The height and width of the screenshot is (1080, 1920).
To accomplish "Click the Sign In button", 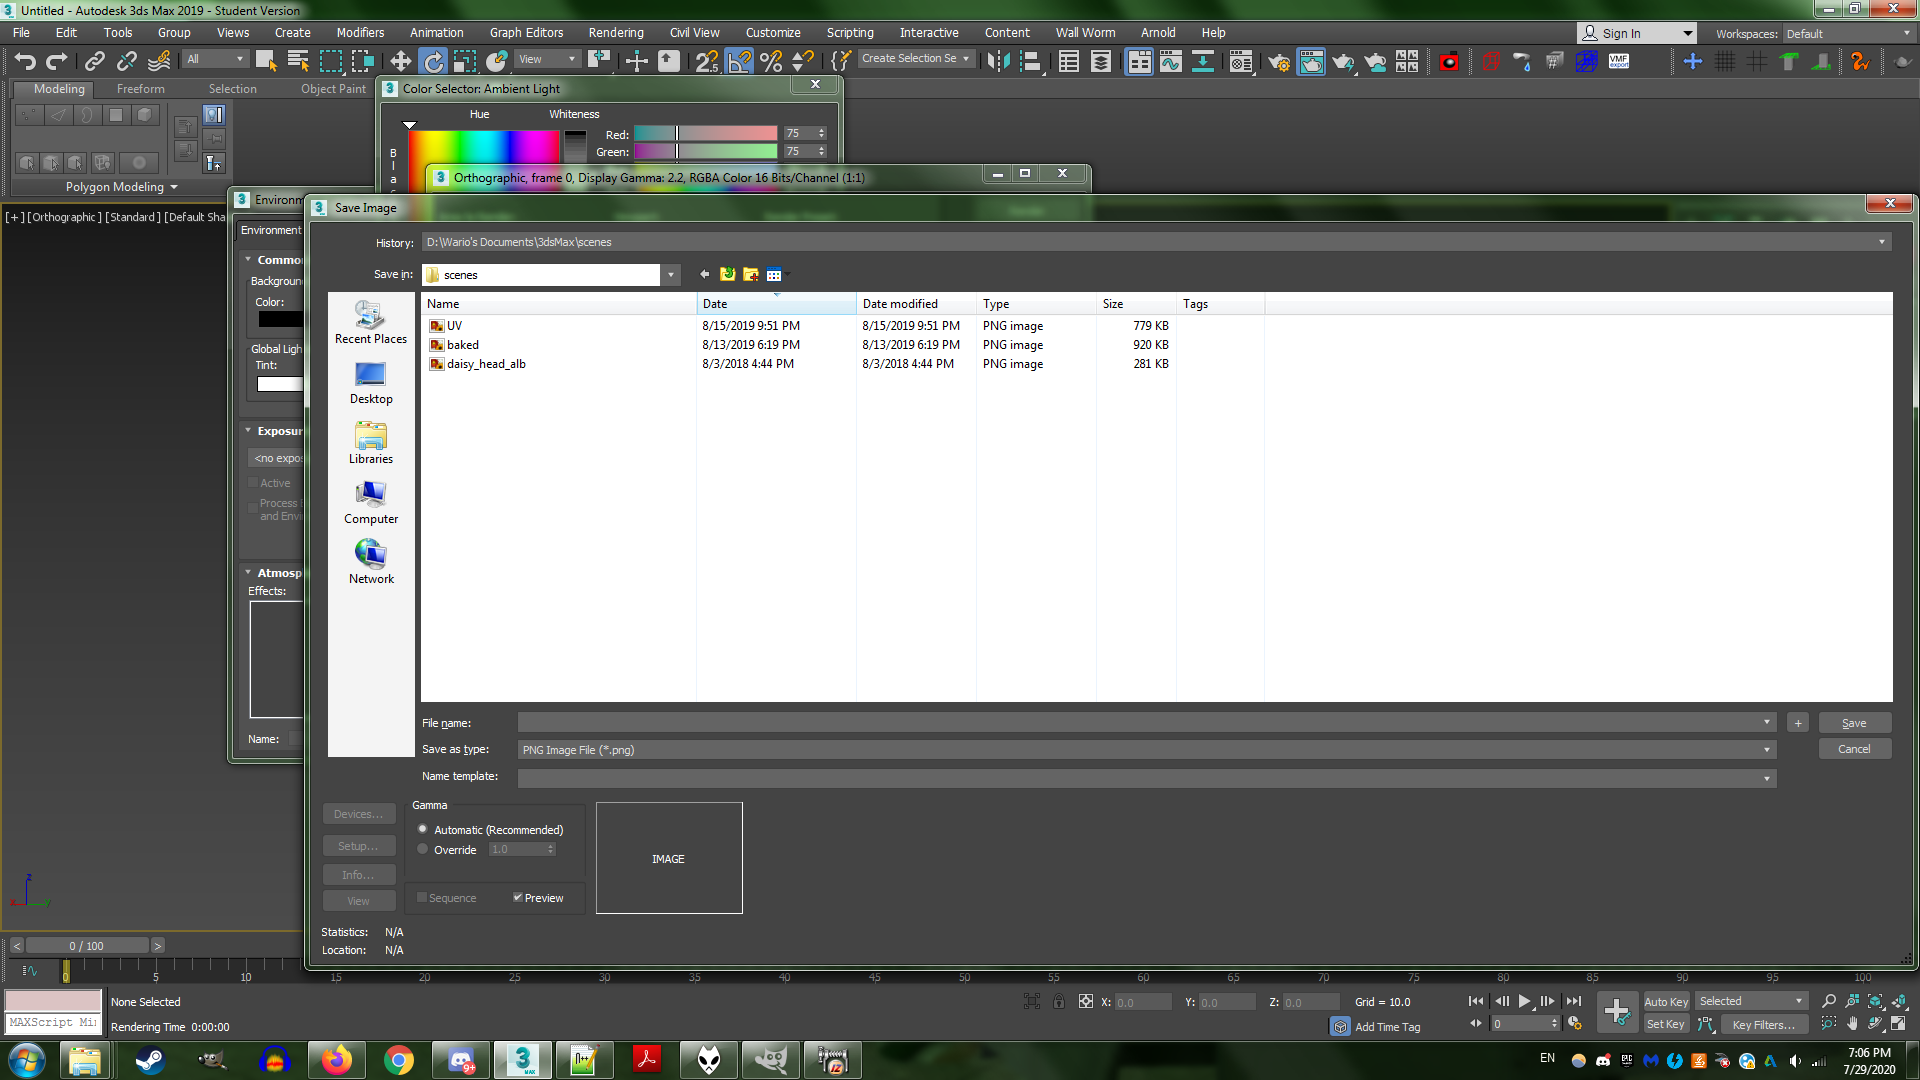I will 1637,33.
